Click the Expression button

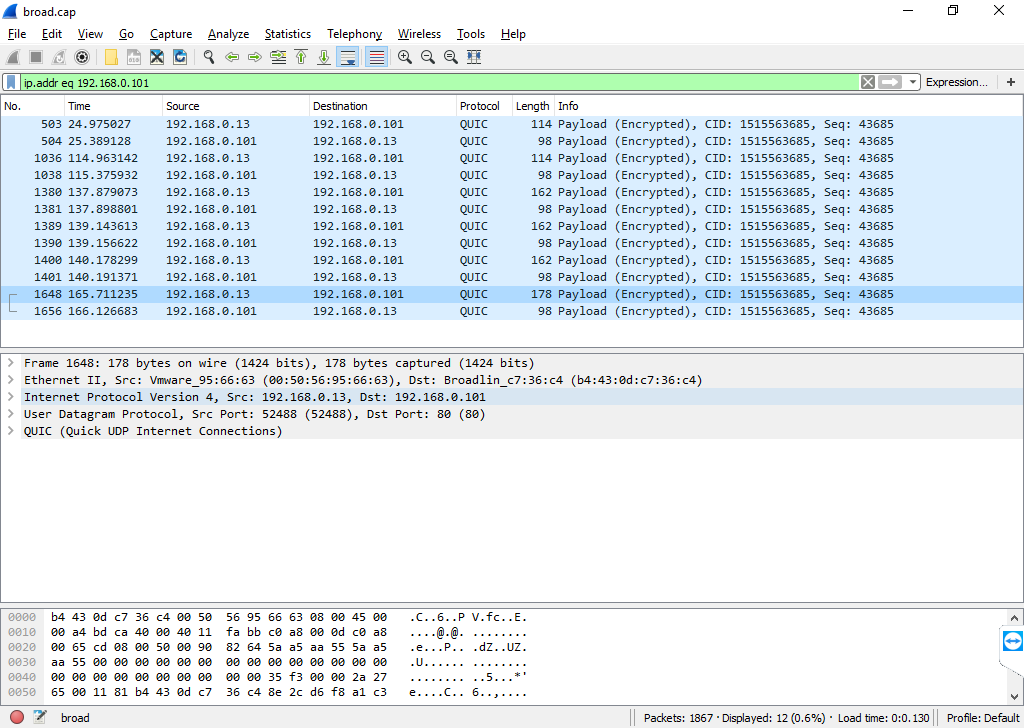point(957,82)
